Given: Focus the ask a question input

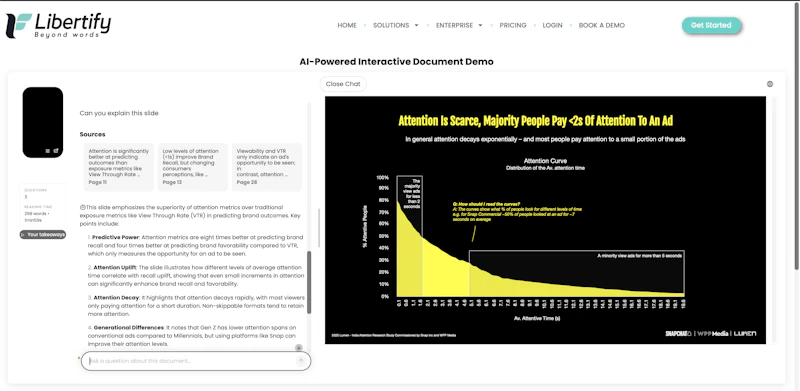Looking at the screenshot, I should pyautogui.click(x=196, y=361).
